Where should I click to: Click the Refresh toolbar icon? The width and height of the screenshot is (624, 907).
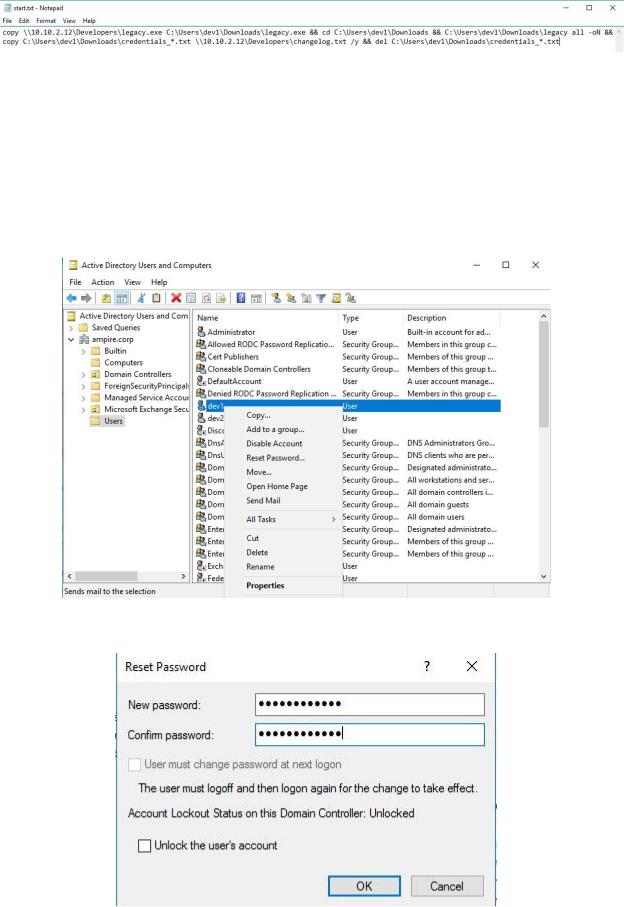pyautogui.click(x=206, y=298)
